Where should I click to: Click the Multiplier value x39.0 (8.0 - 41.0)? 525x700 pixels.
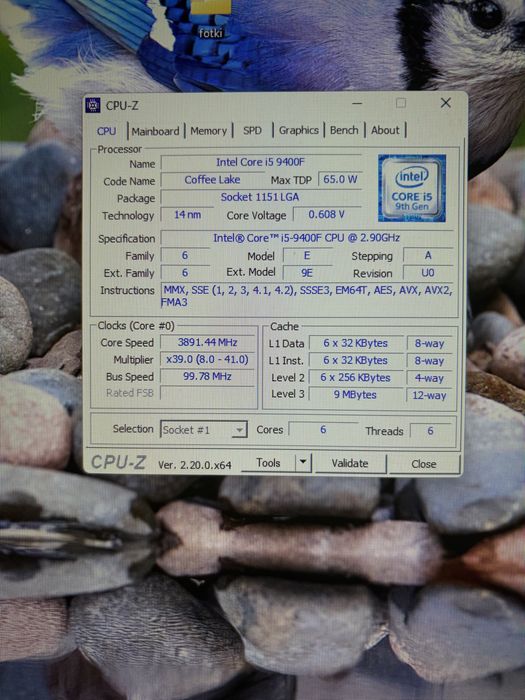point(208,359)
